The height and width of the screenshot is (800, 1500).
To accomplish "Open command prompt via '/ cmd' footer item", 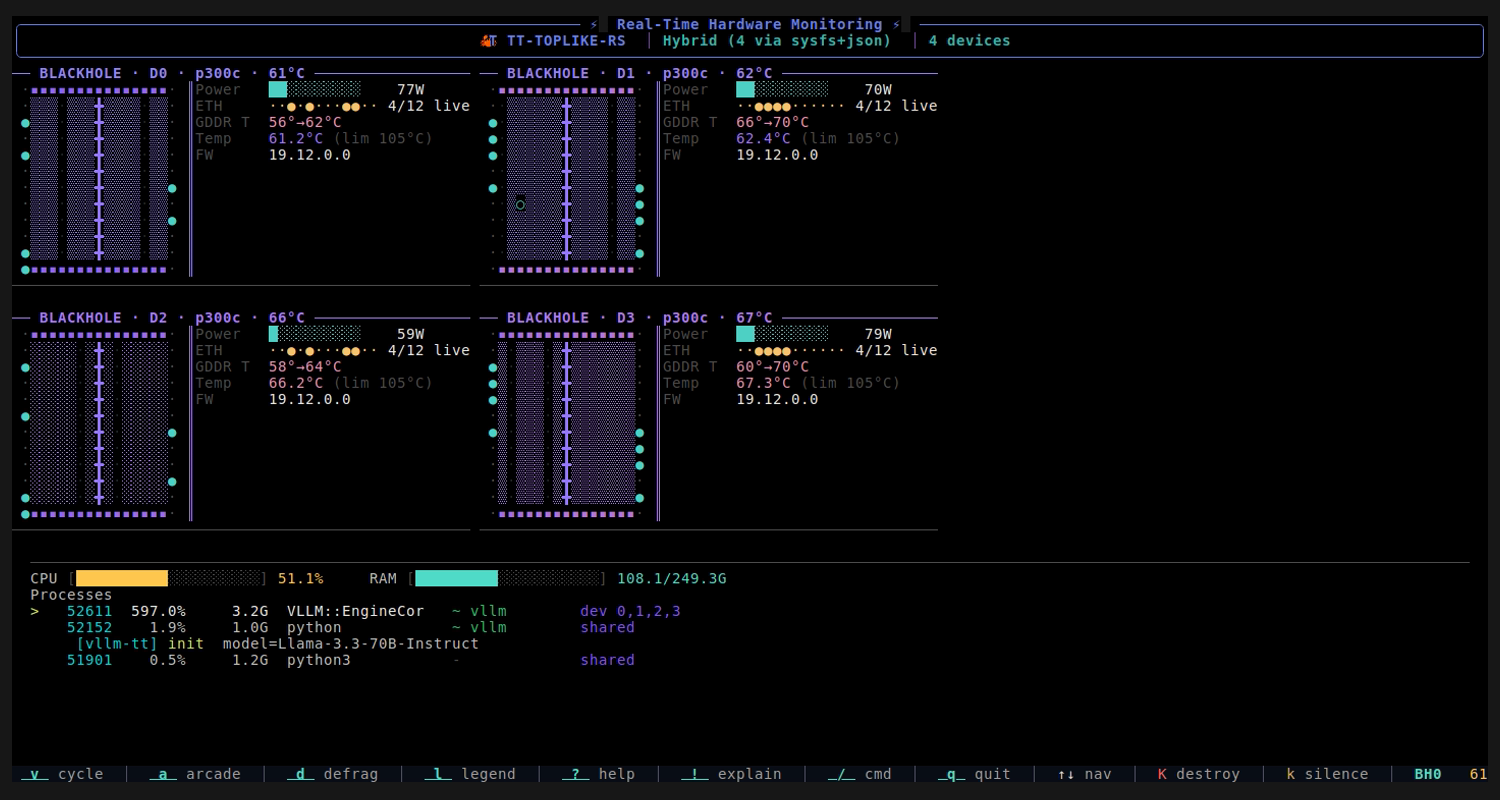I will (x=859, y=774).
